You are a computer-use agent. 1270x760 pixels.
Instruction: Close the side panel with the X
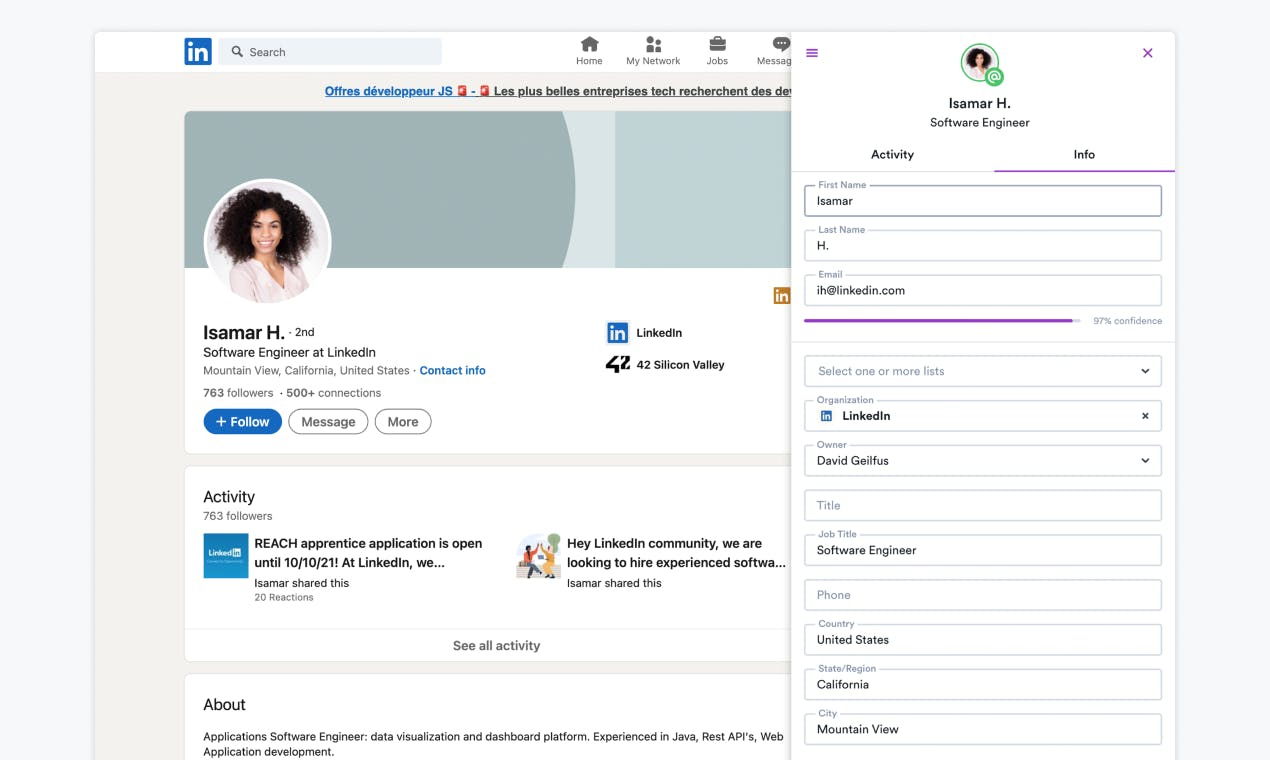(1148, 53)
